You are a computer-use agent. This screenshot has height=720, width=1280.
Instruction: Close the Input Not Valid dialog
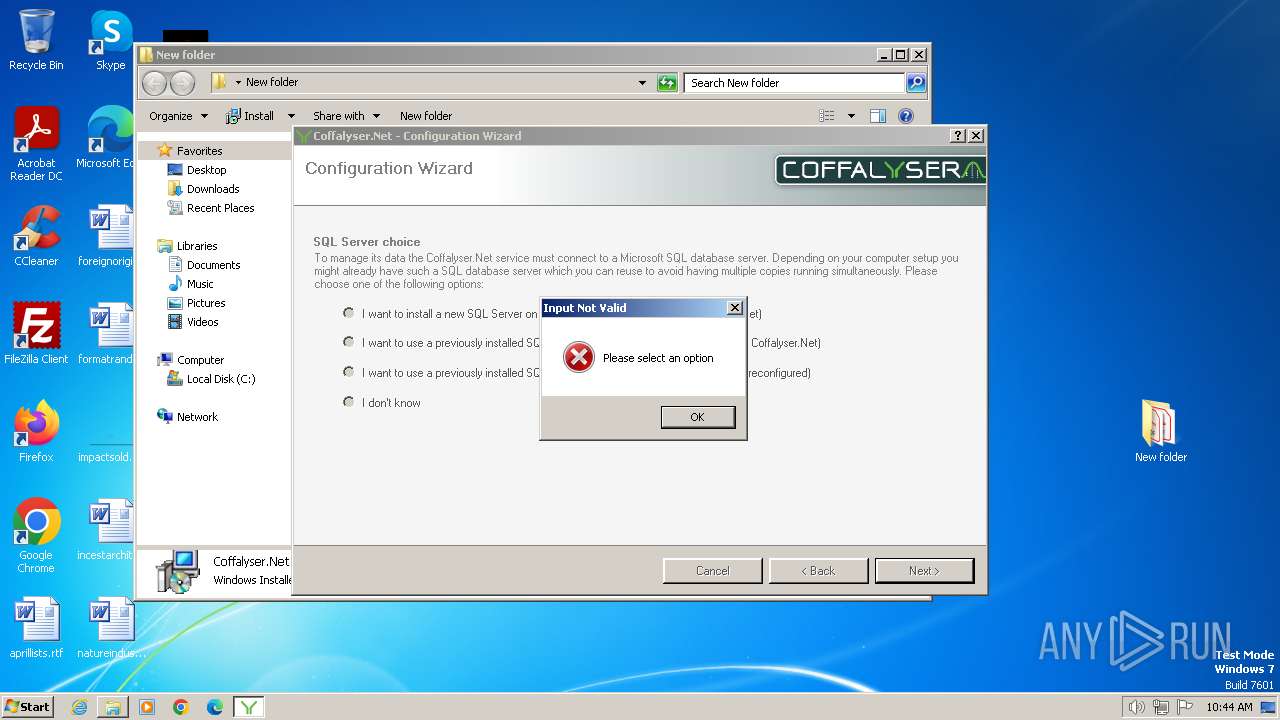tap(734, 308)
